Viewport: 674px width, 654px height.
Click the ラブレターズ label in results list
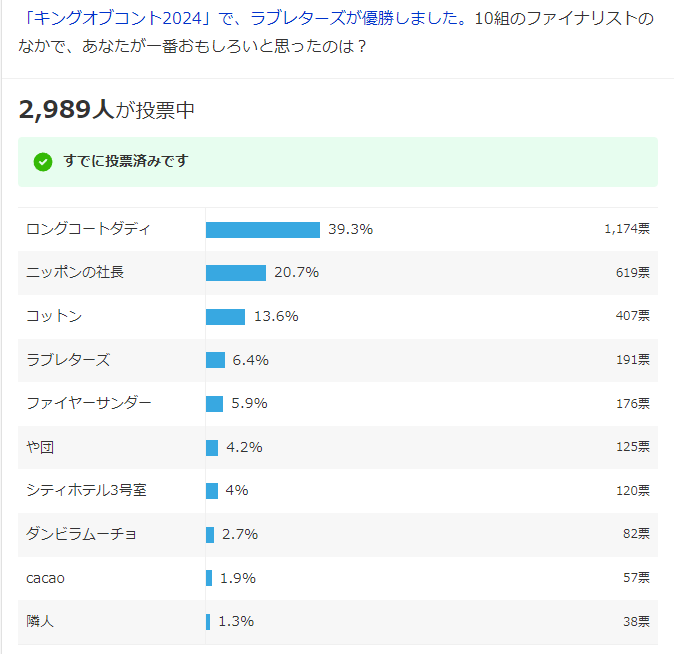68,359
